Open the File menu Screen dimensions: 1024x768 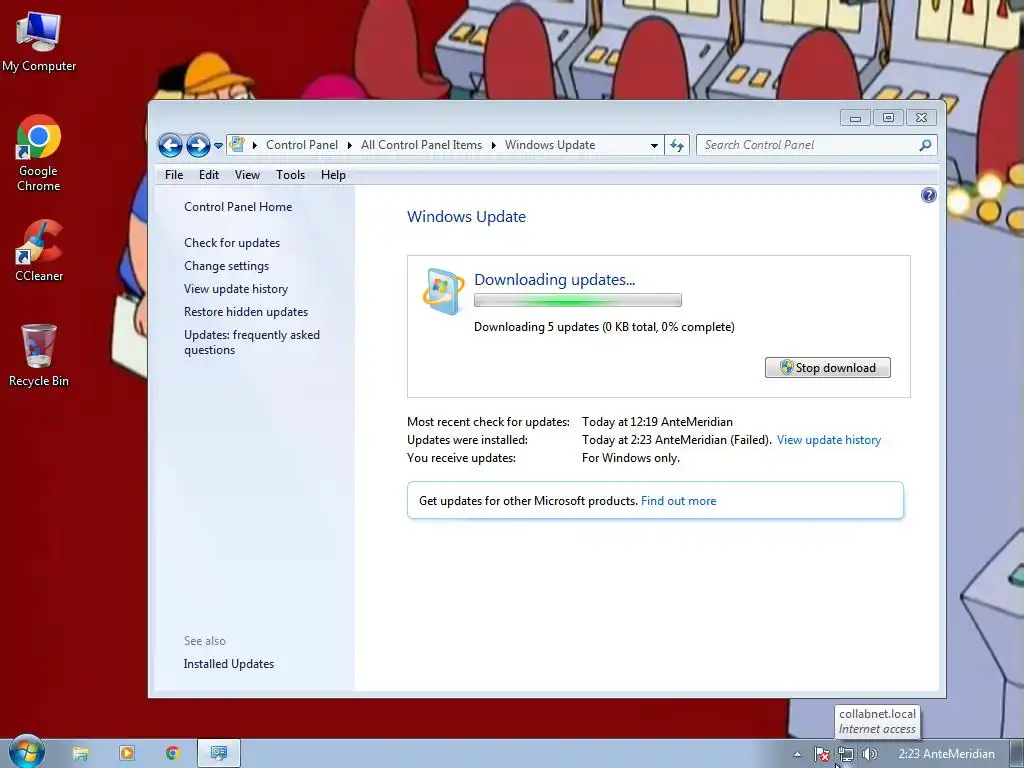coord(174,175)
